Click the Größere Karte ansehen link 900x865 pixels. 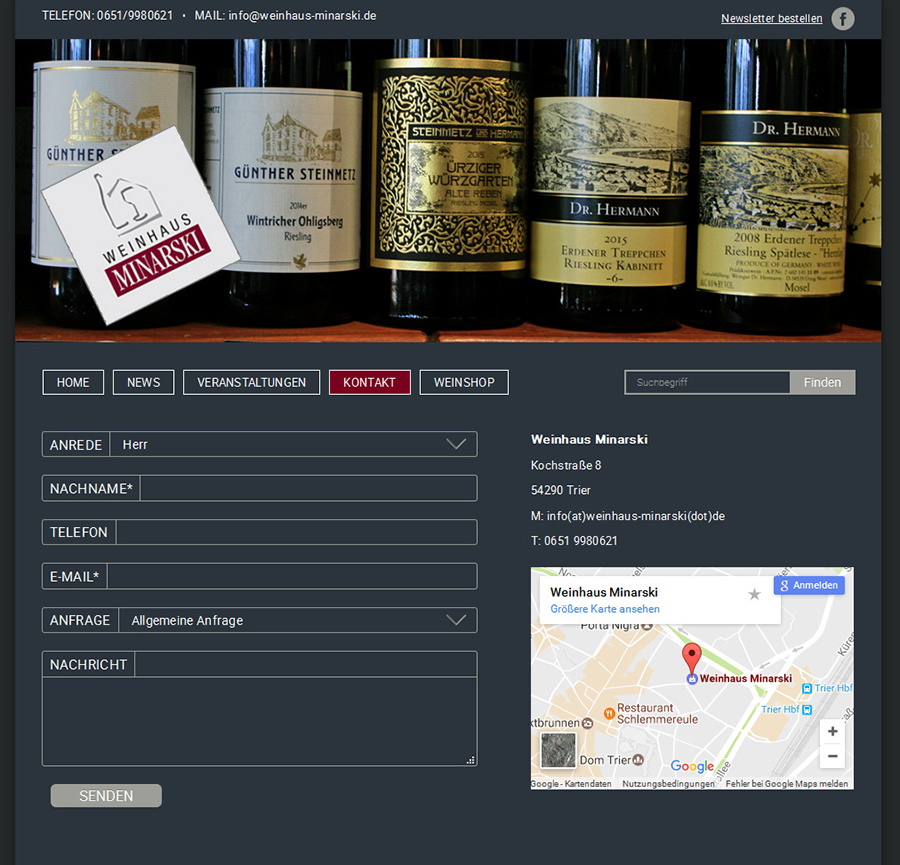coord(605,609)
